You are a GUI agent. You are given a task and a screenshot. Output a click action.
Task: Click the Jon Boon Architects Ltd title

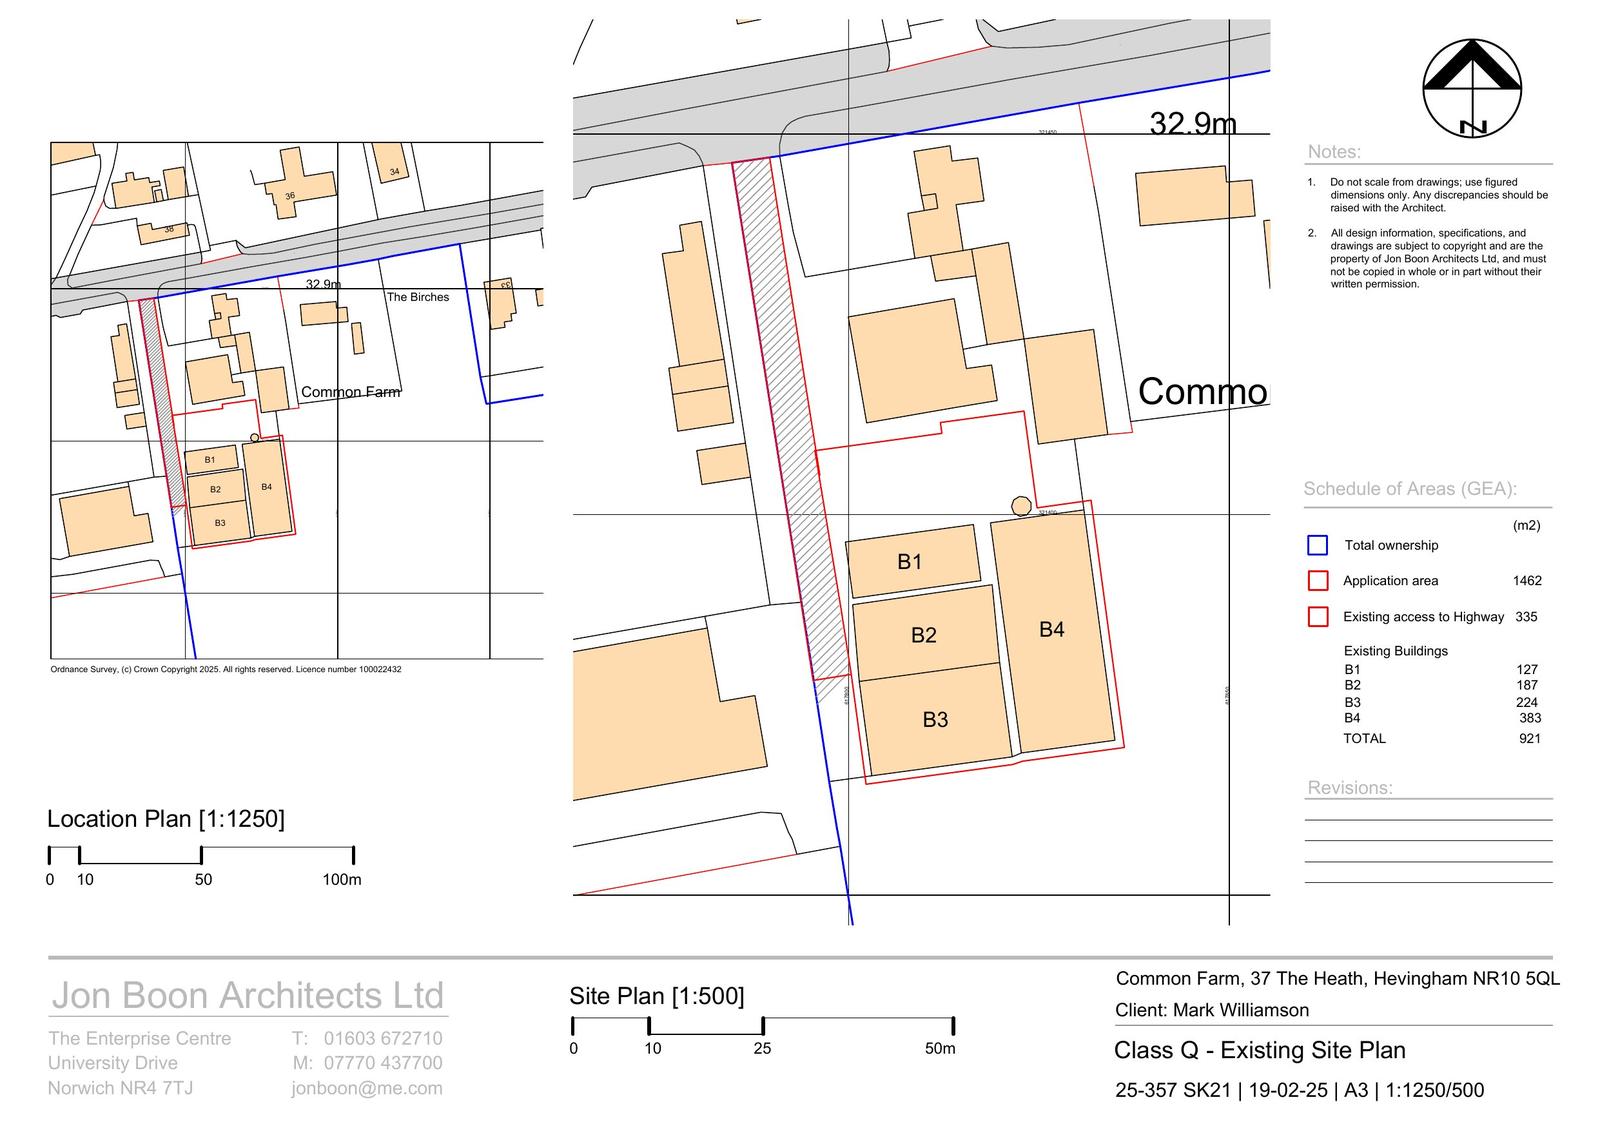(x=247, y=996)
